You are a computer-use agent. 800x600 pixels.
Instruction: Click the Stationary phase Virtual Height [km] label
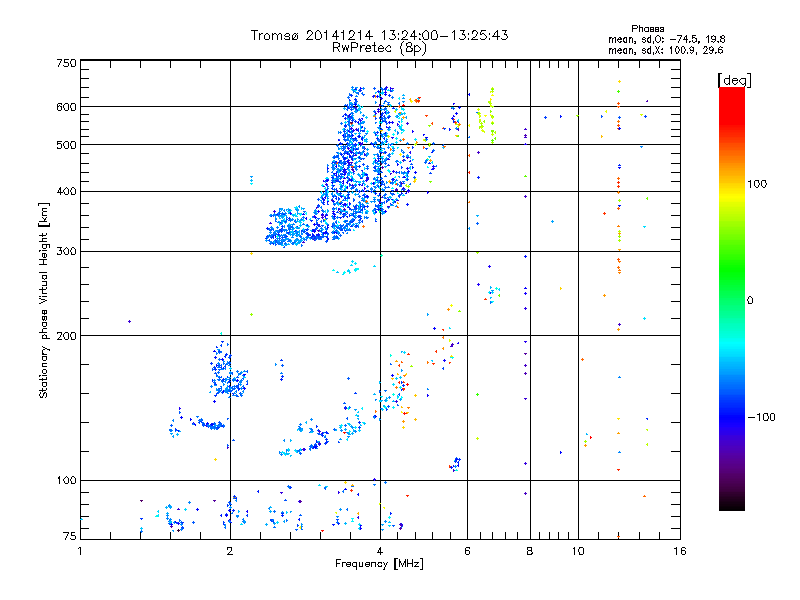43,300
